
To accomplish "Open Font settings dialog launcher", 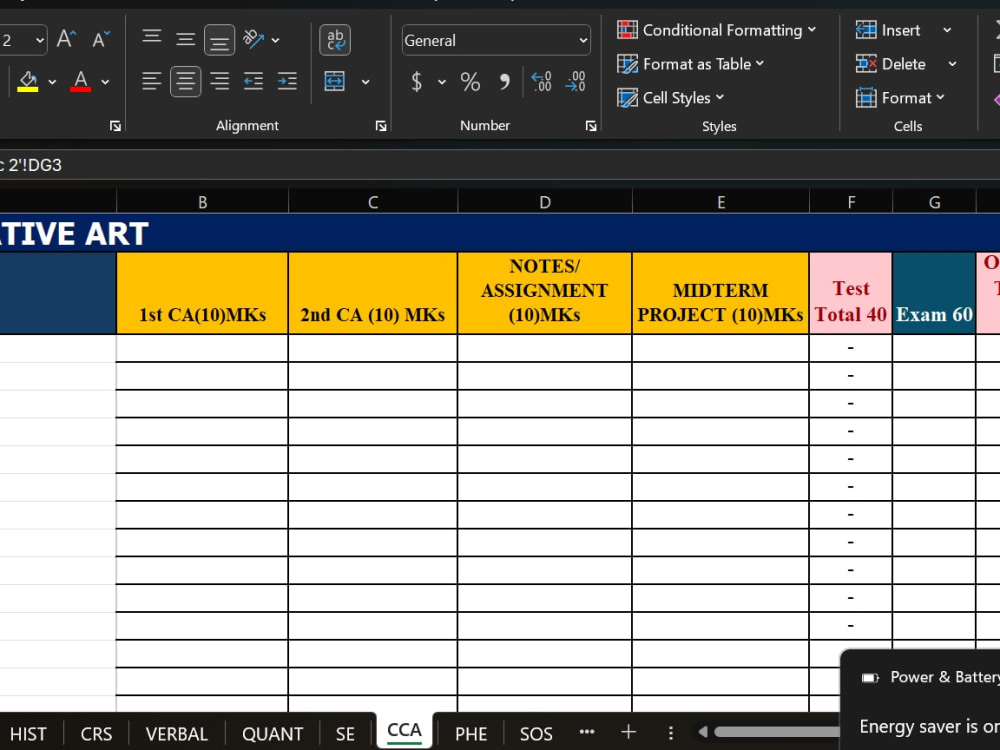I will 115,126.
